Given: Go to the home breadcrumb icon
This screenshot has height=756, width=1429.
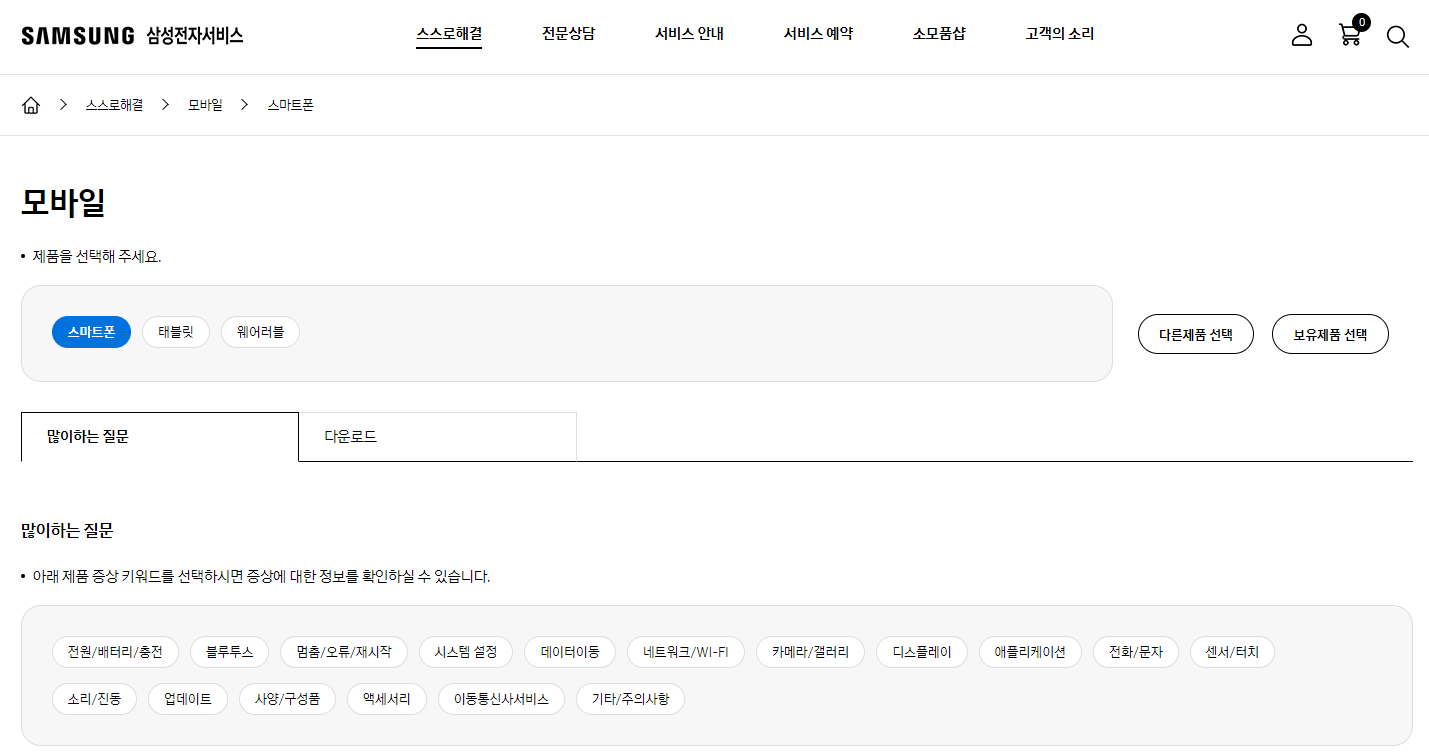Looking at the screenshot, I should 31,105.
